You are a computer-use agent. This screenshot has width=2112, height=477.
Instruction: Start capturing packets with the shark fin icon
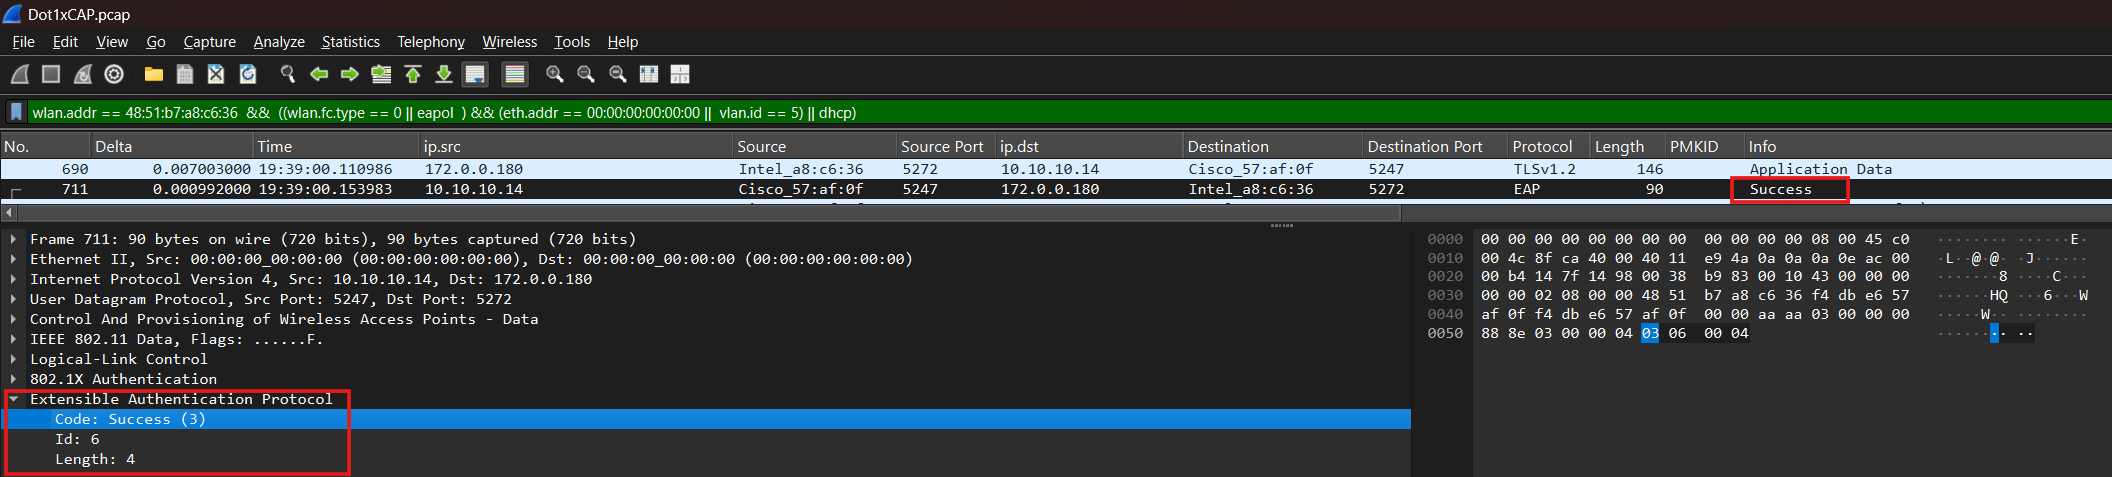tap(20, 74)
